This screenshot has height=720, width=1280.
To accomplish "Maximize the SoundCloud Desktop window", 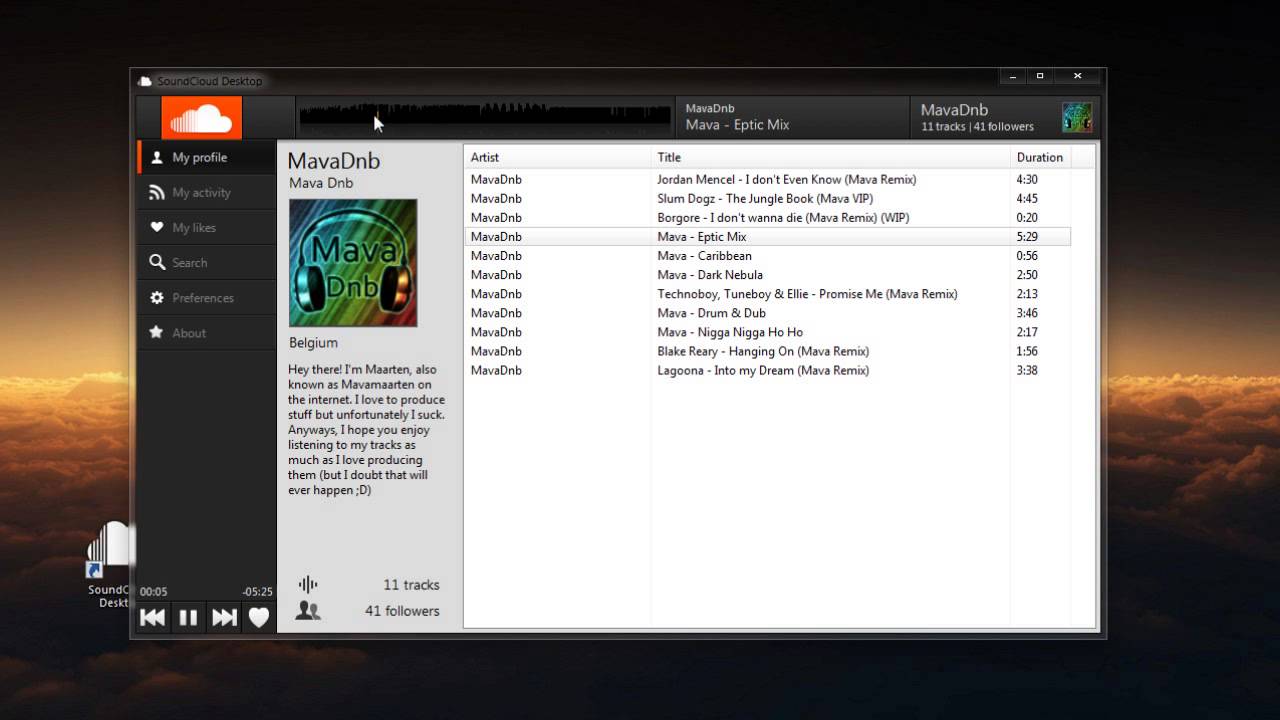I will click(x=1040, y=76).
